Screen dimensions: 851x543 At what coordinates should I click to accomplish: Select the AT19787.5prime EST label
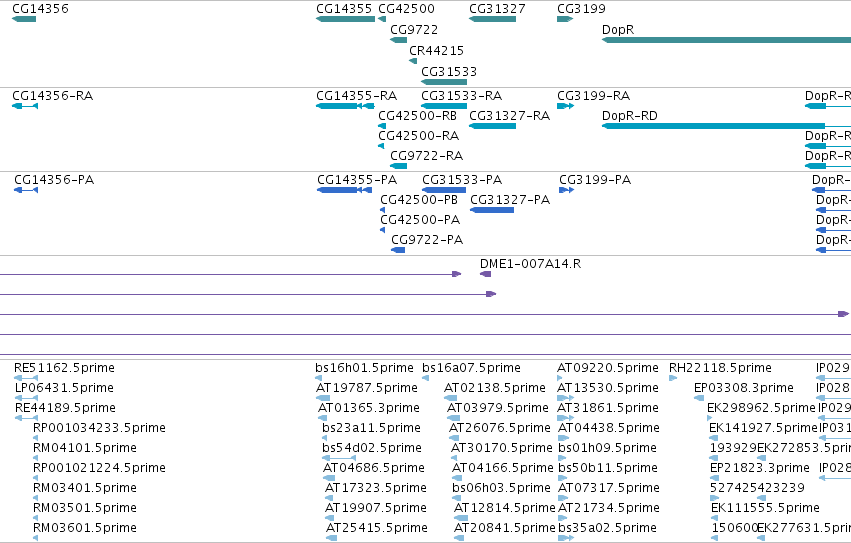[x=367, y=388]
